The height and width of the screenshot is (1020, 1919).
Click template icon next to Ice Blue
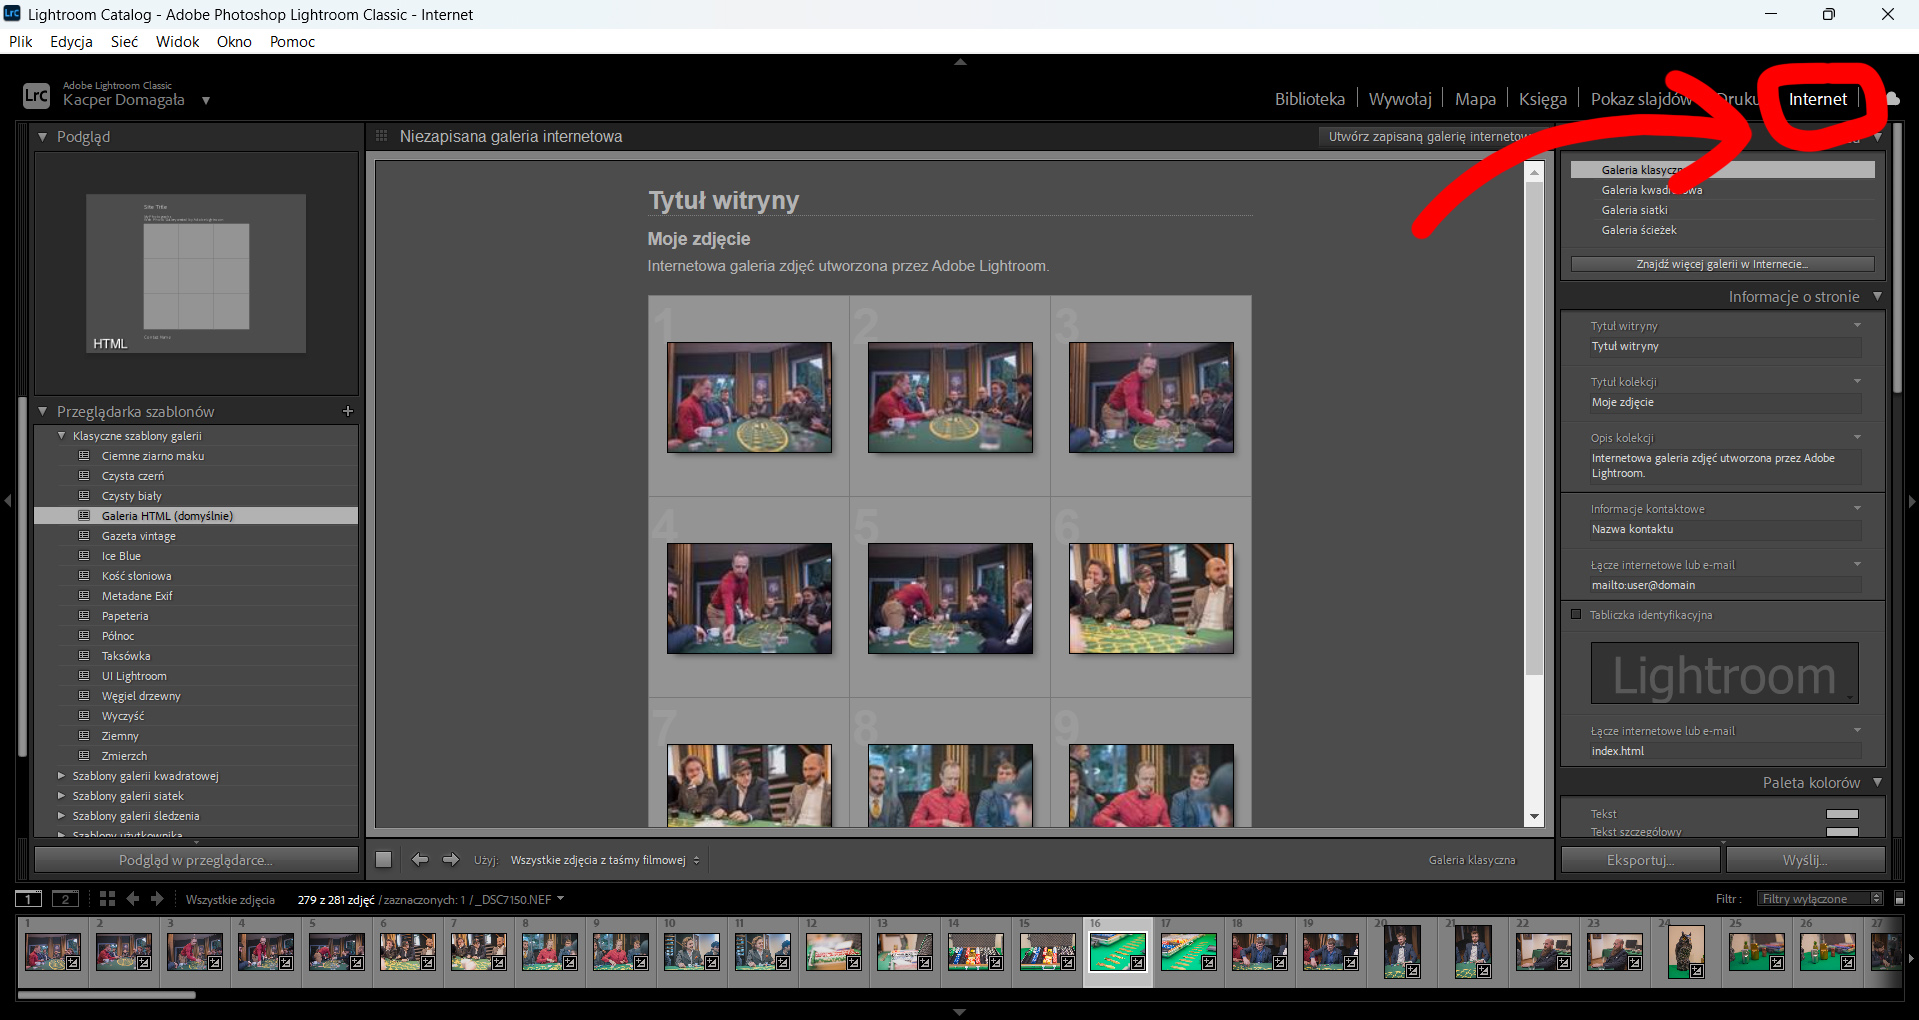coord(84,556)
